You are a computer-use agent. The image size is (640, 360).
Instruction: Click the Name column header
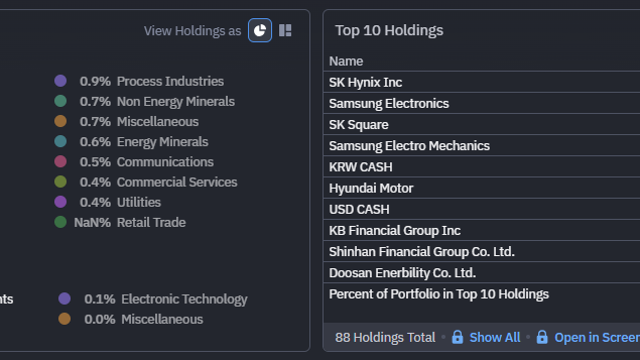click(346, 61)
